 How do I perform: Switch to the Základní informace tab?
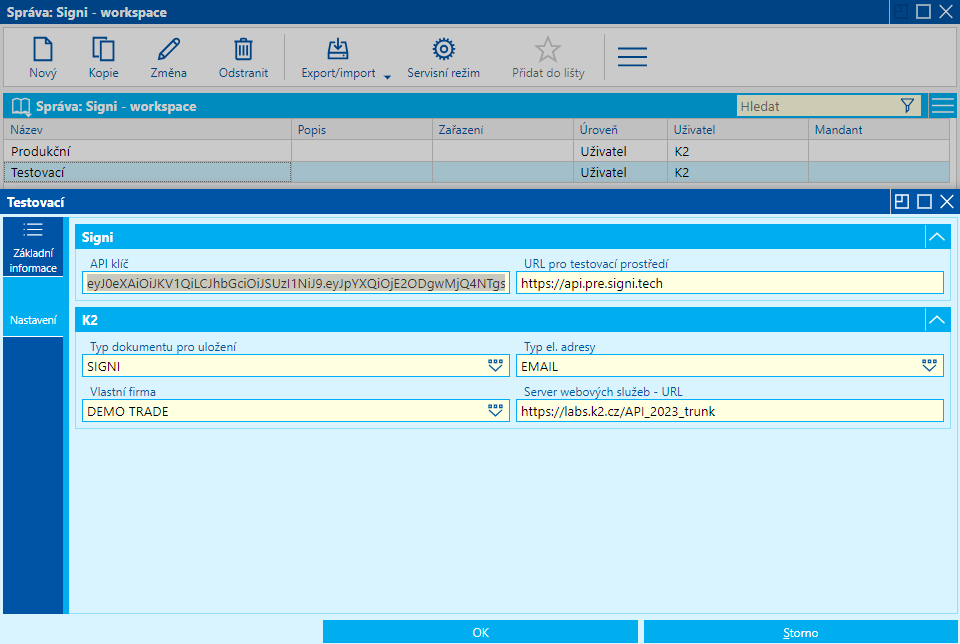[x=33, y=247]
